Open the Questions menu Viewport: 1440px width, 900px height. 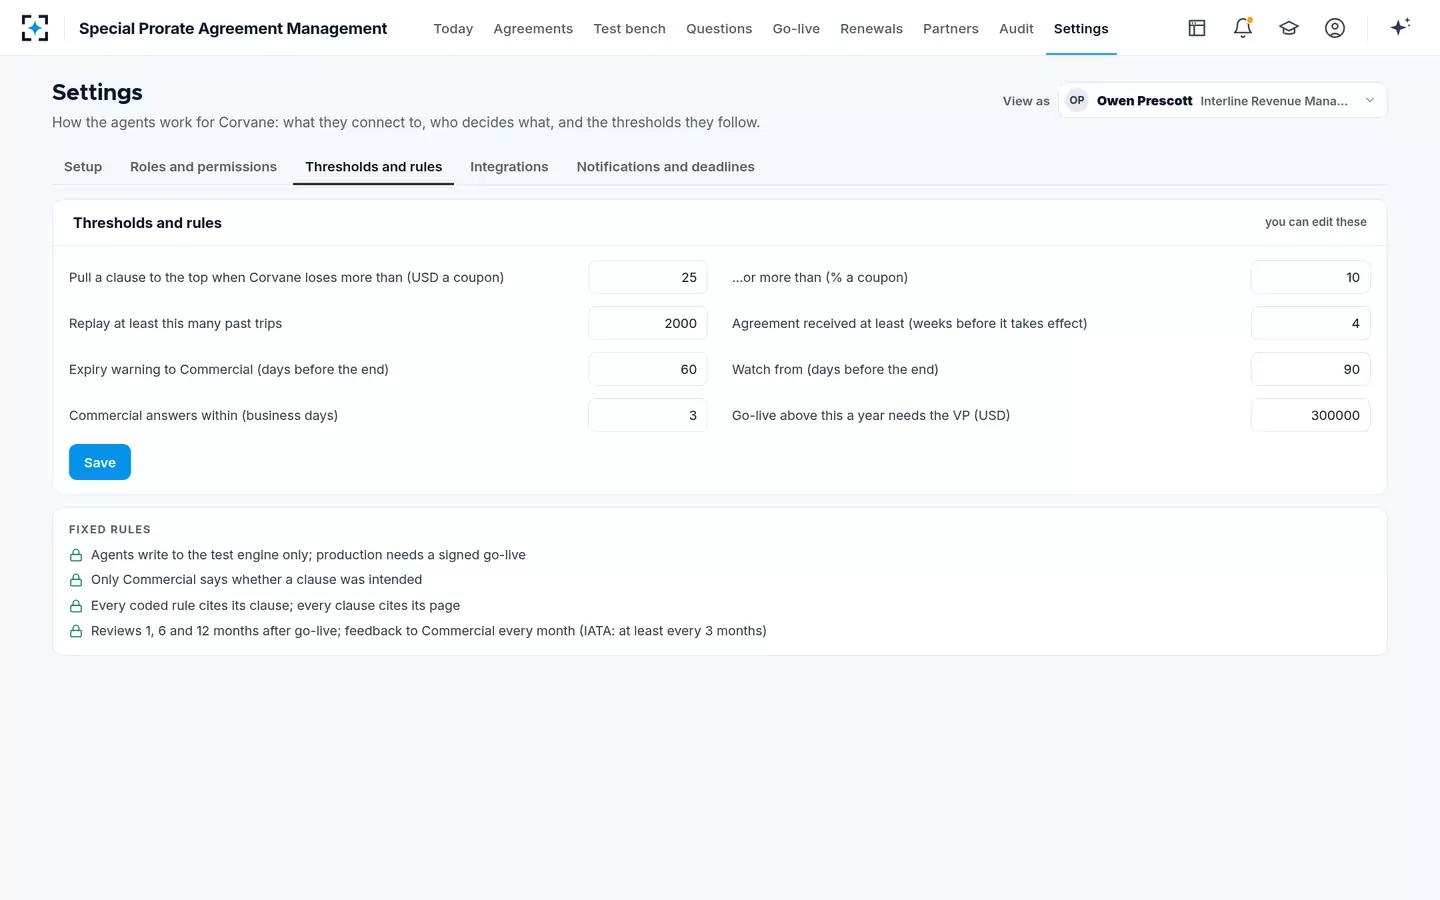click(719, 28)
